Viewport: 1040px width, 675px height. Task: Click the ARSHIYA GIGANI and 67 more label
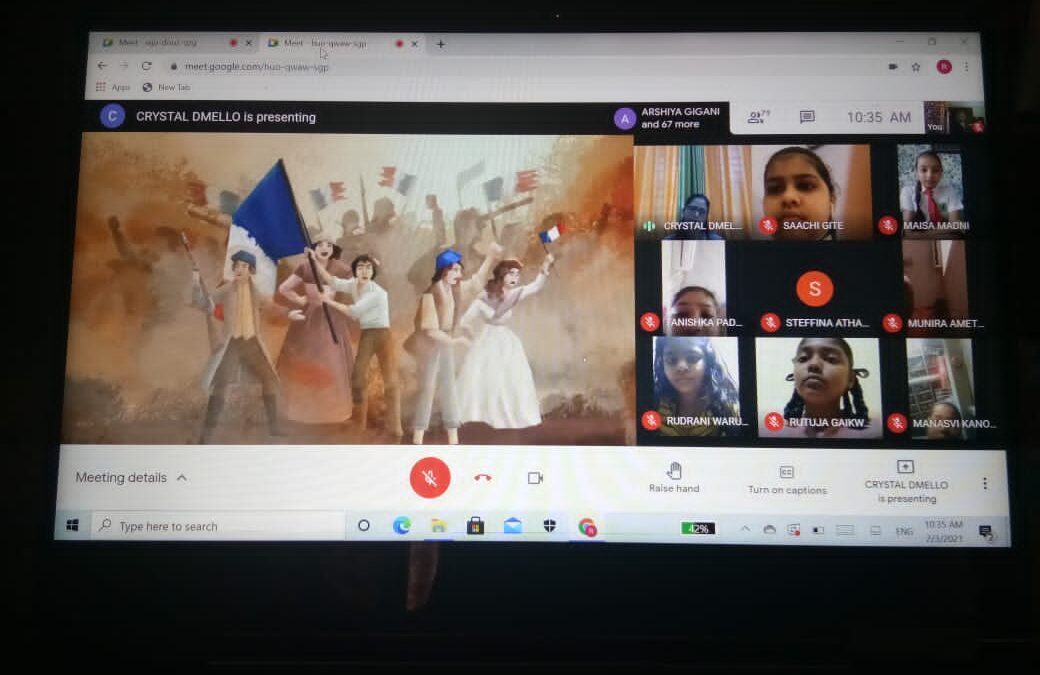point(680,118)
